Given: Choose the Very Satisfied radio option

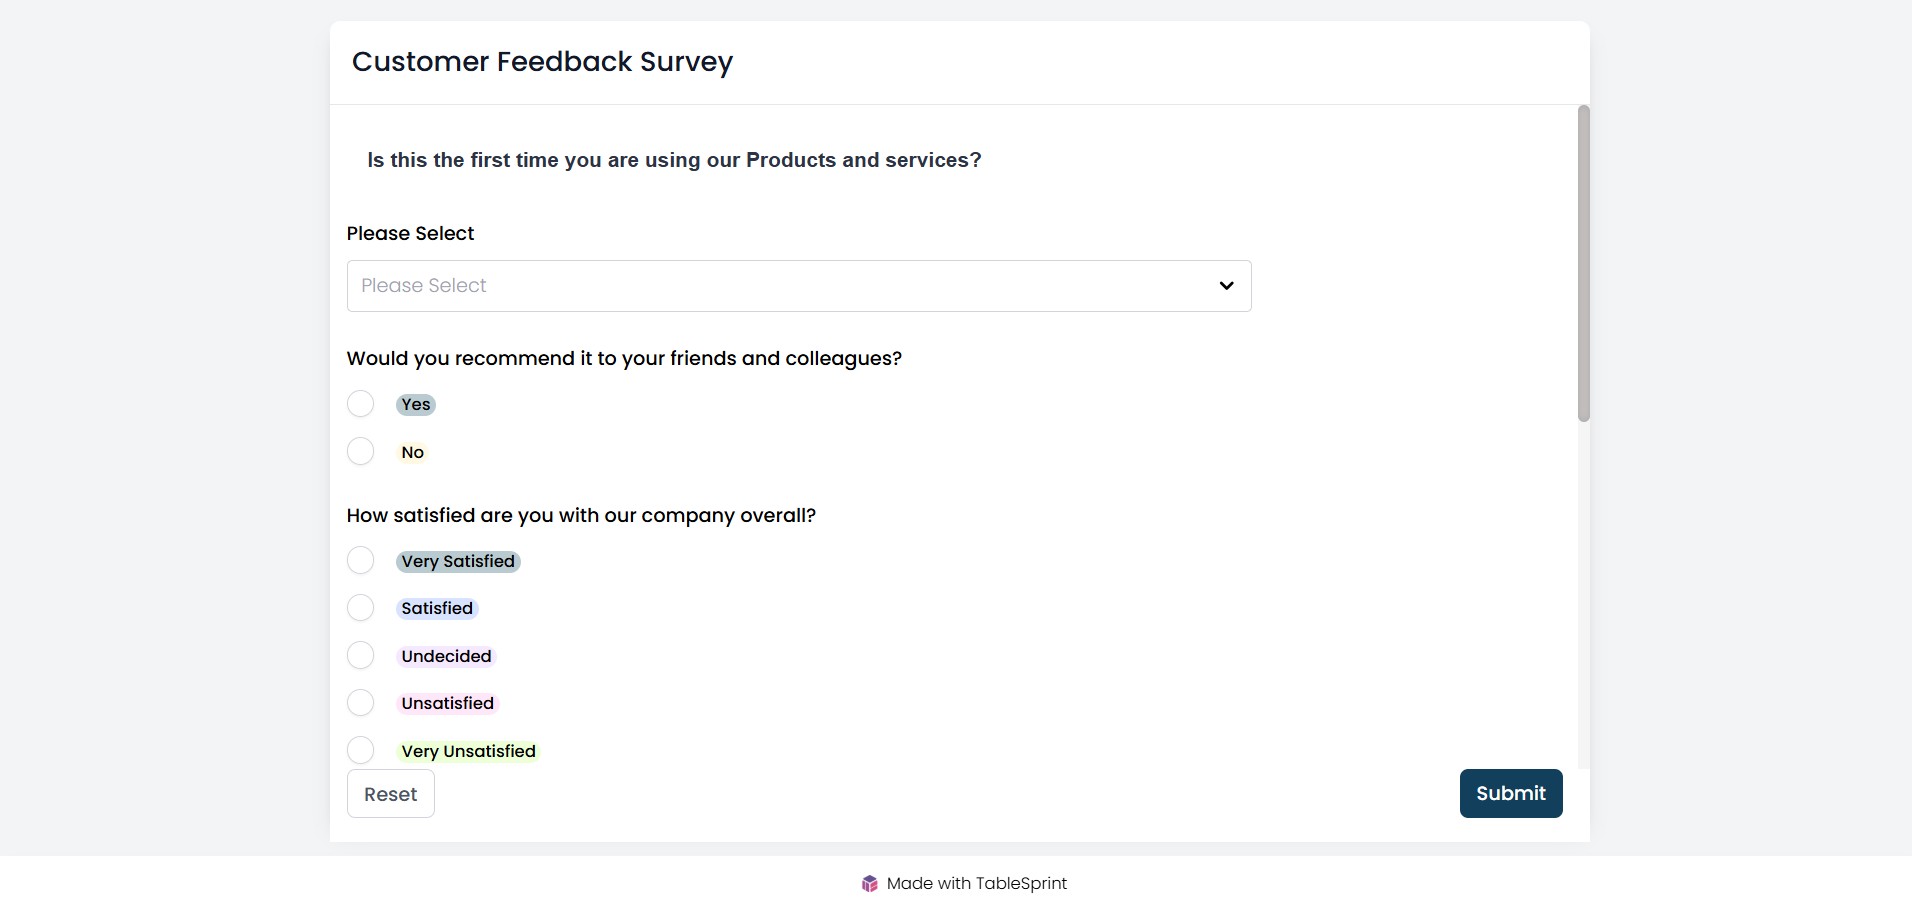Looking at the screenshot, I should coord(360,560).
